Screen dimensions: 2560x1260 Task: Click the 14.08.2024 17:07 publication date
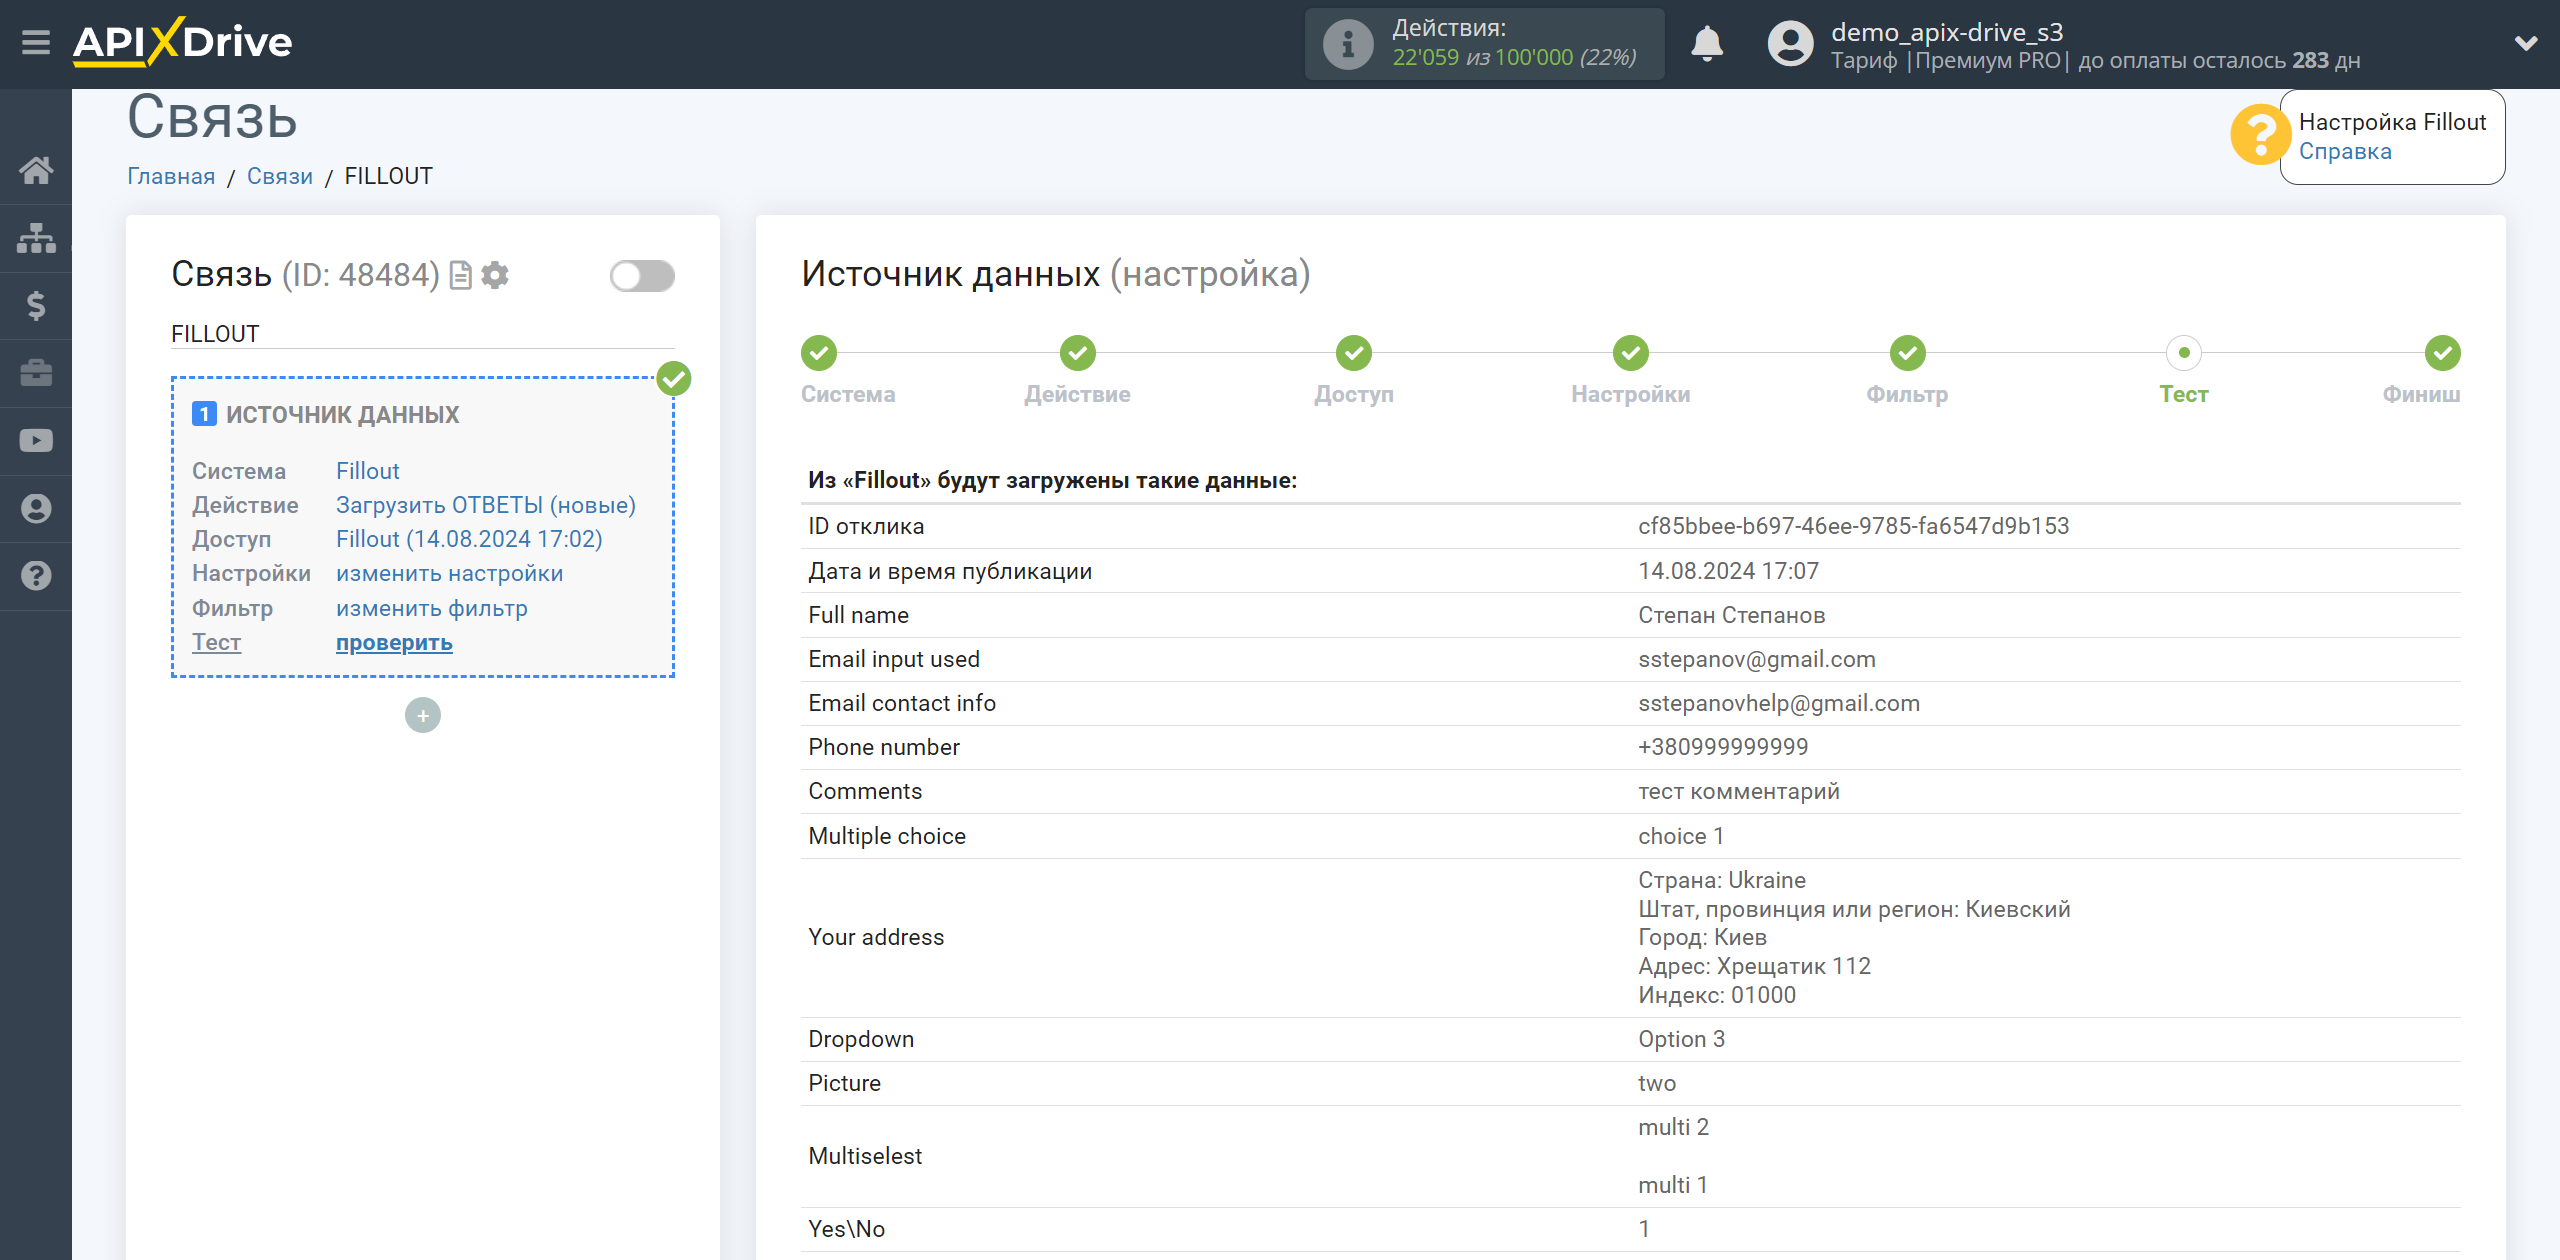(1728, 571)
